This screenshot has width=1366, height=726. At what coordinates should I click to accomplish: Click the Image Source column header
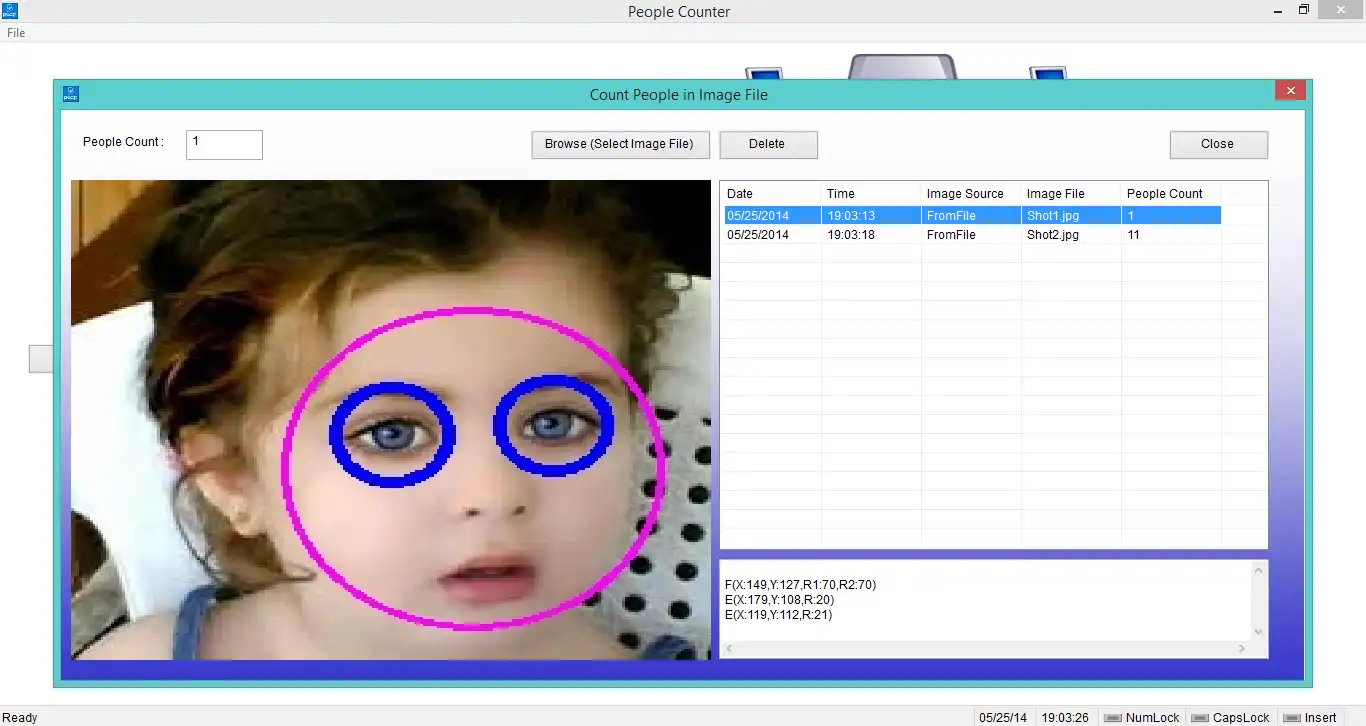[x=970, y=194]
